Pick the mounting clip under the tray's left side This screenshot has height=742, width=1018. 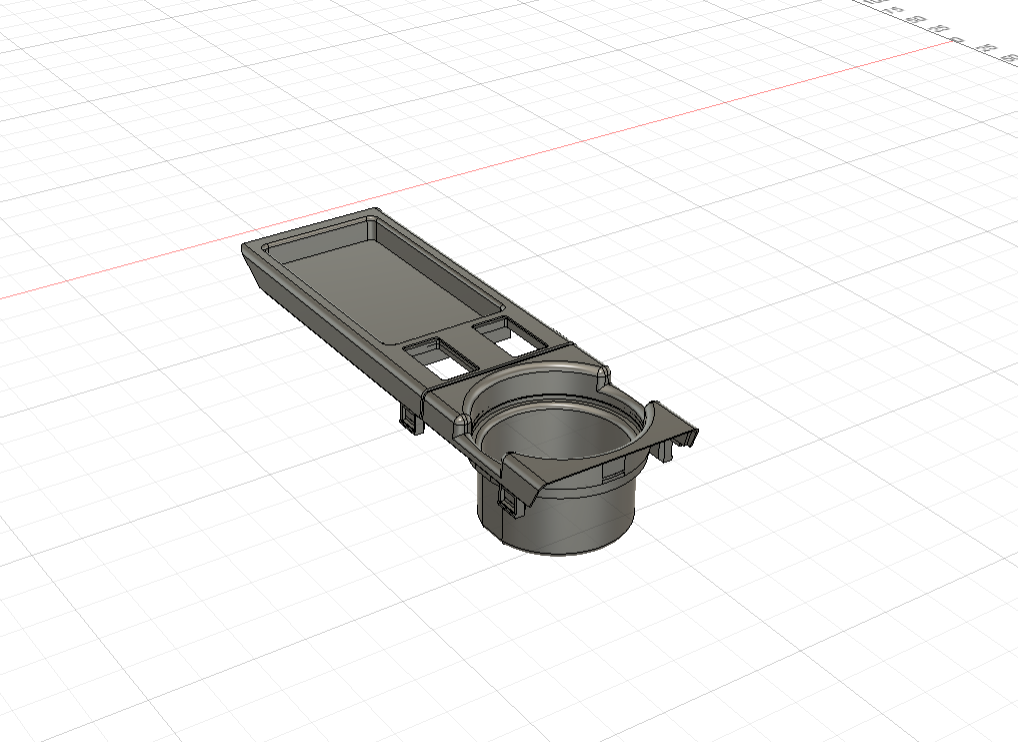(411, 419)
